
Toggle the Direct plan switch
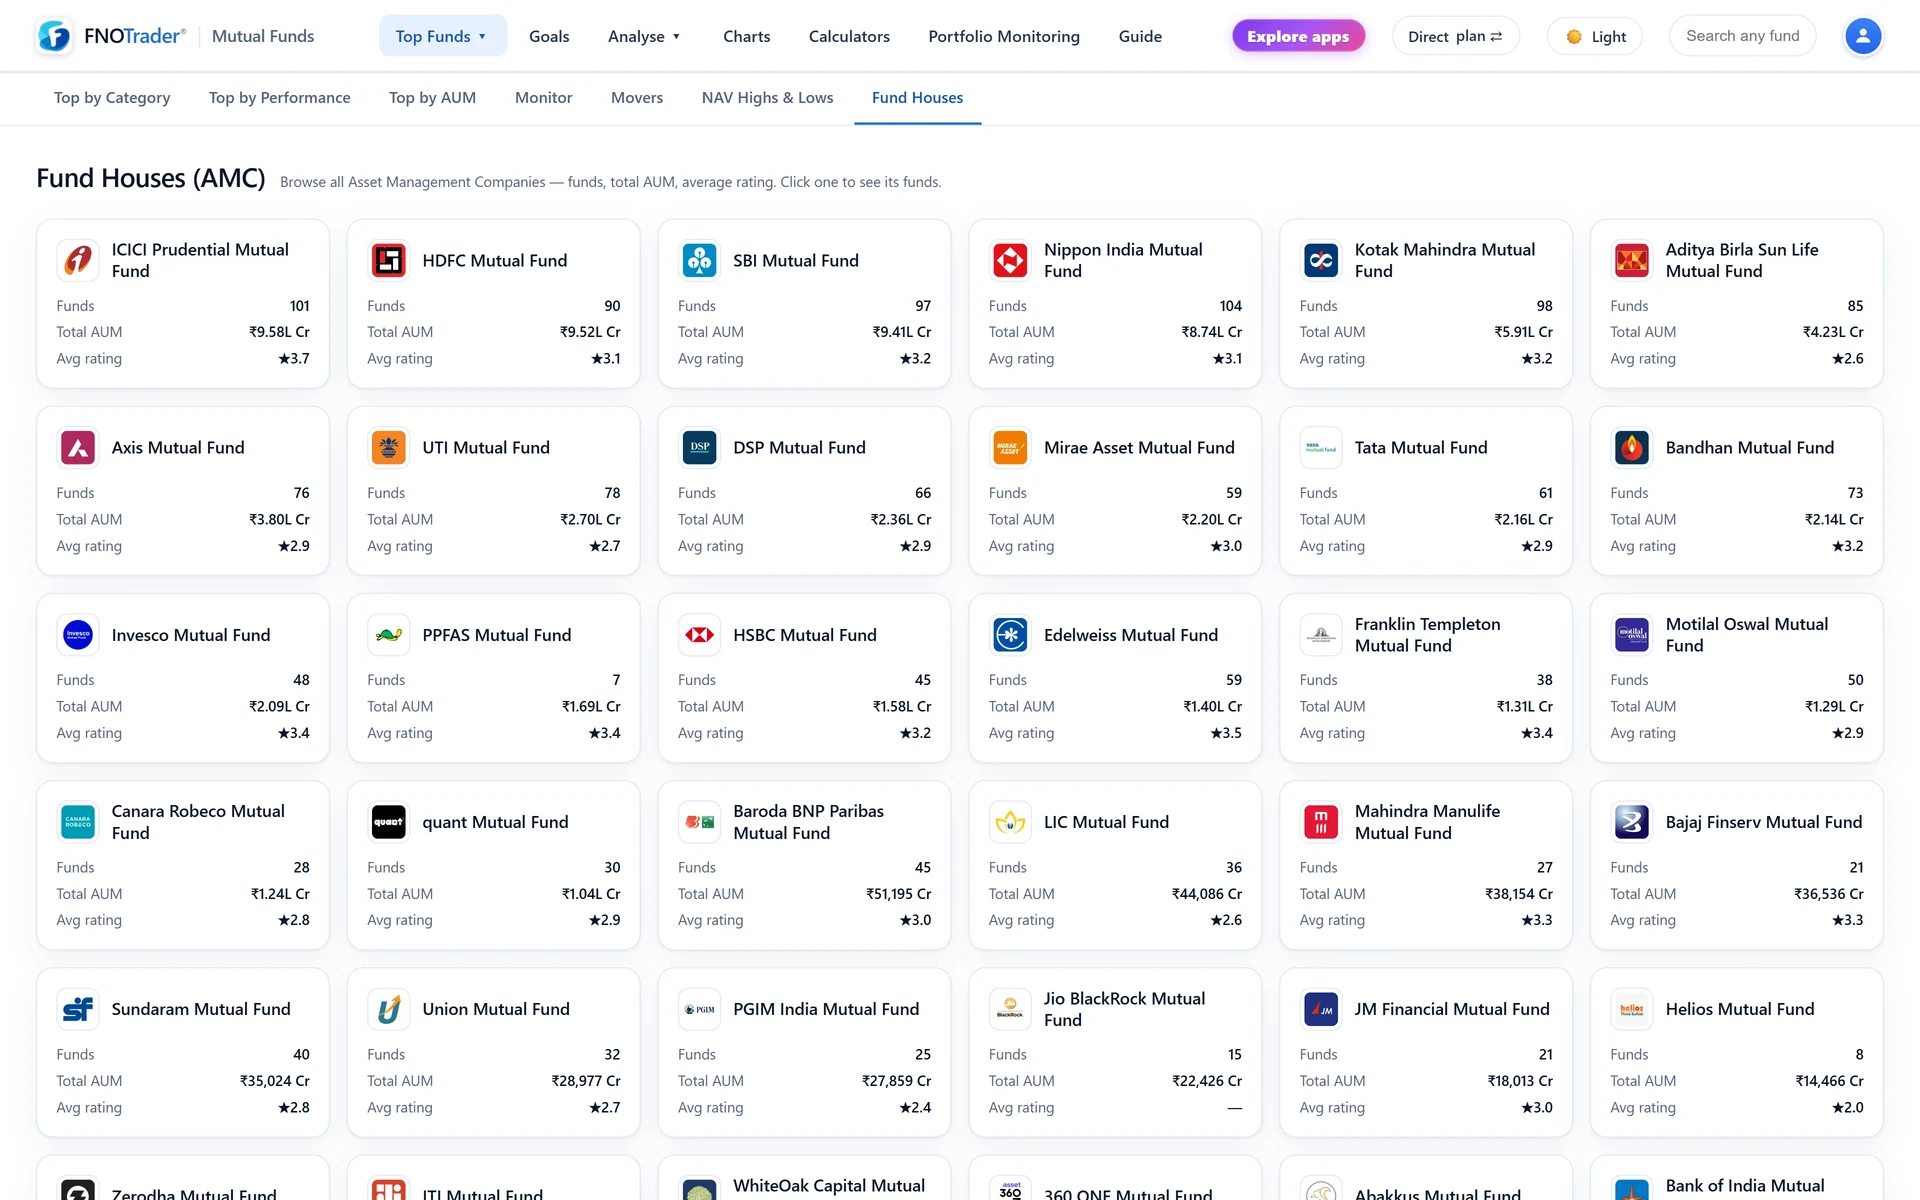[x=1455, y=36]
